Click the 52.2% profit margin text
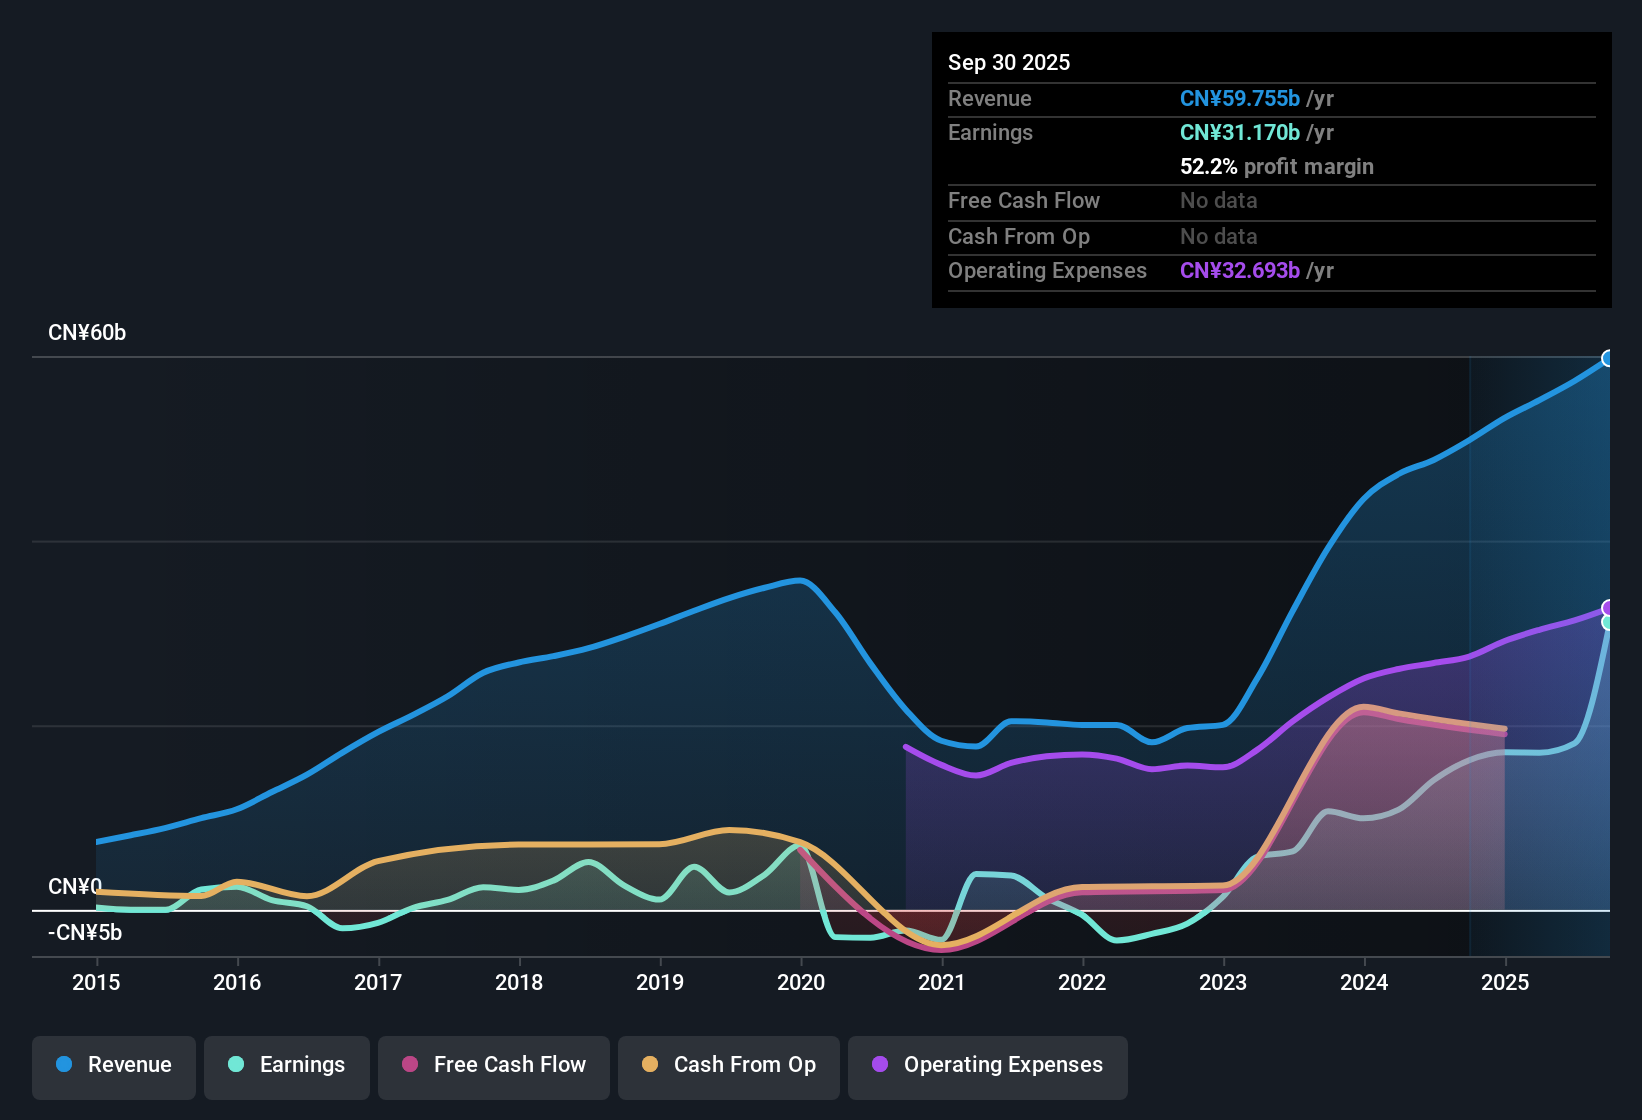The image size is (1642, 1120). click(x=1277, y=166)
